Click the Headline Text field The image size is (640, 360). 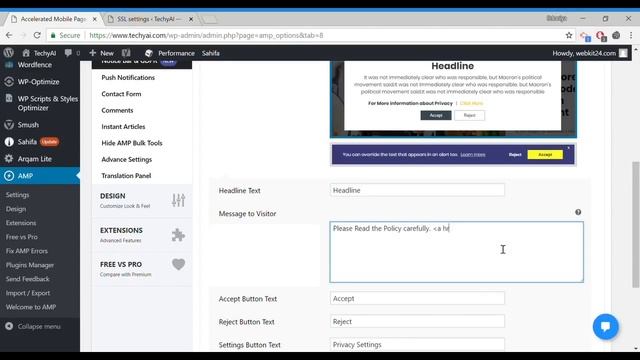pos(417,190)
